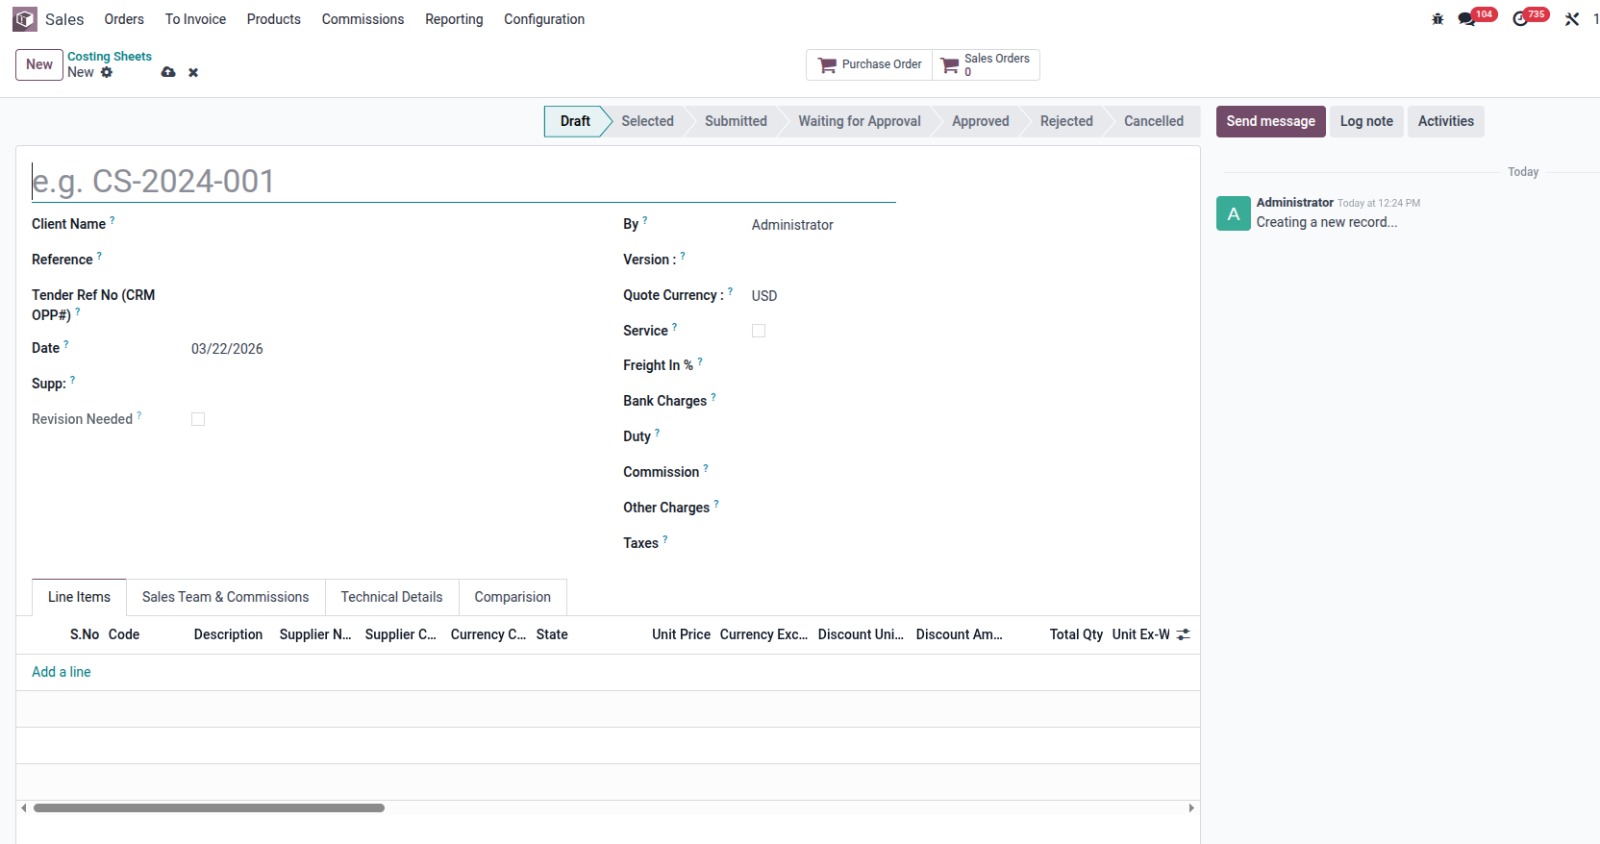1600x844 pixels.
Task: Open the Orders menu
Action: coord(124,19)
